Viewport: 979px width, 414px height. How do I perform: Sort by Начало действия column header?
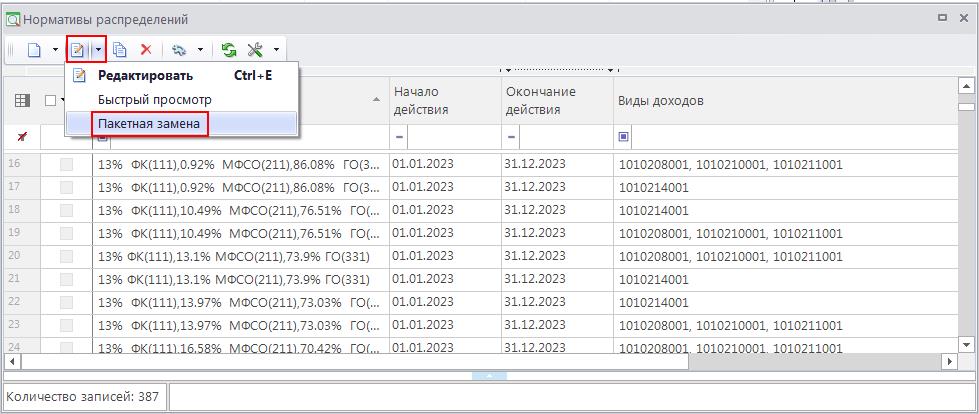(x=445, y=101)
